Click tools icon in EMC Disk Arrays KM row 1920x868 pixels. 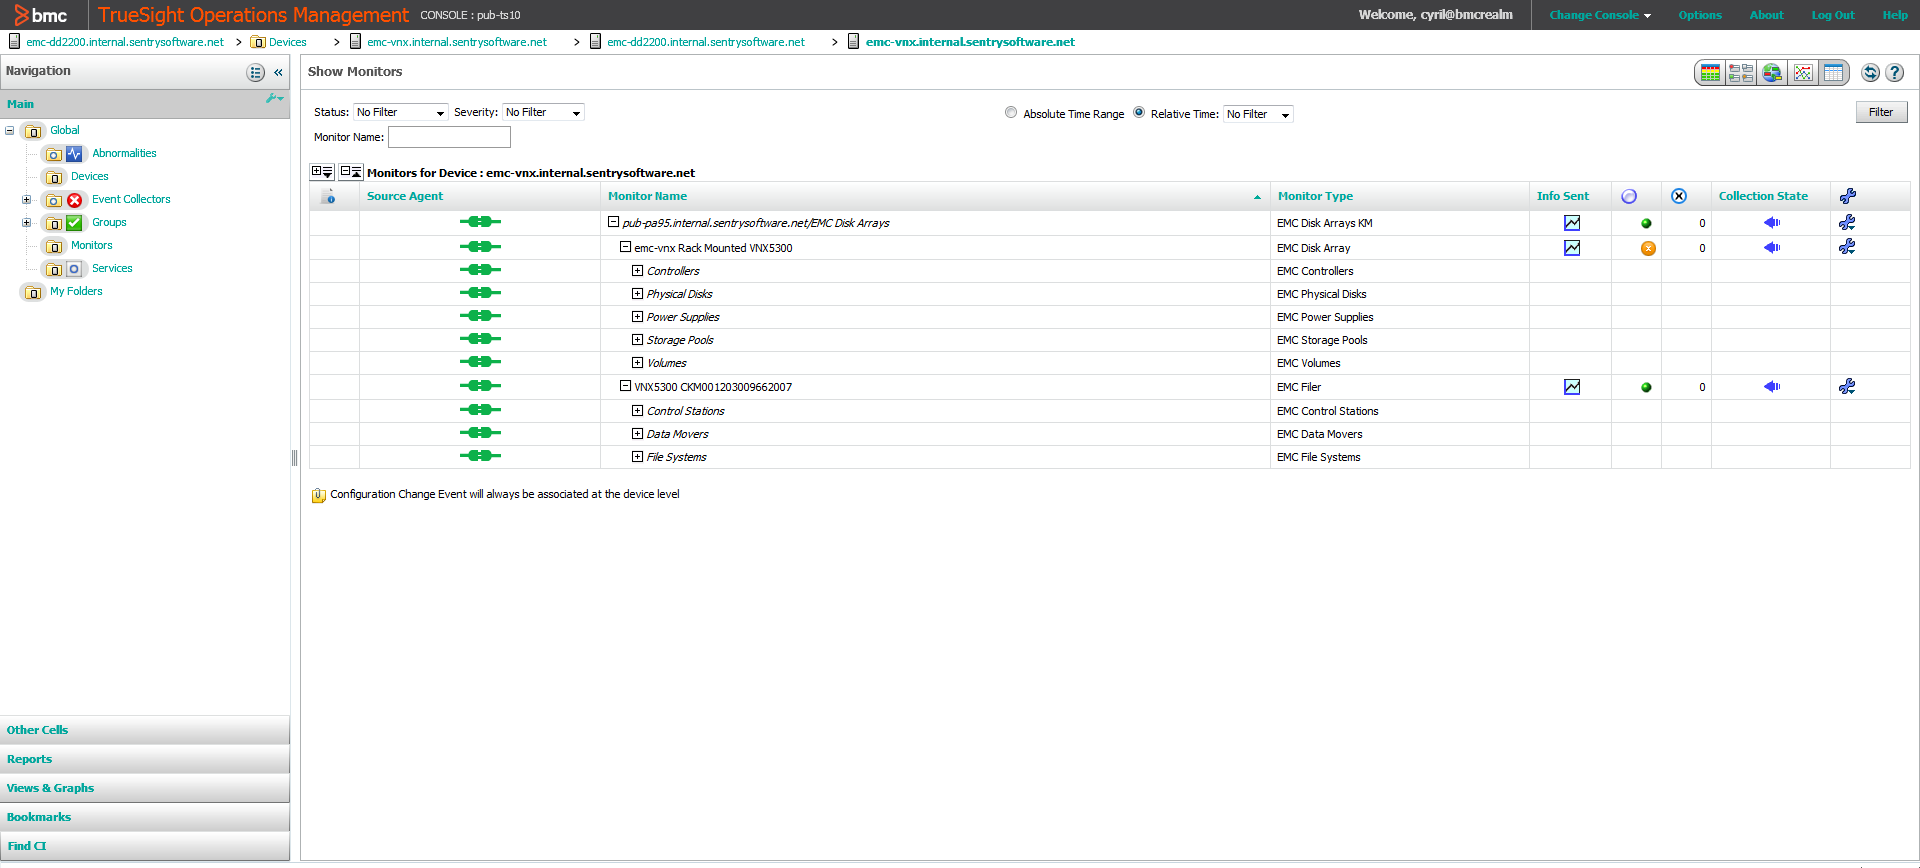click(x=1847, y=222)
